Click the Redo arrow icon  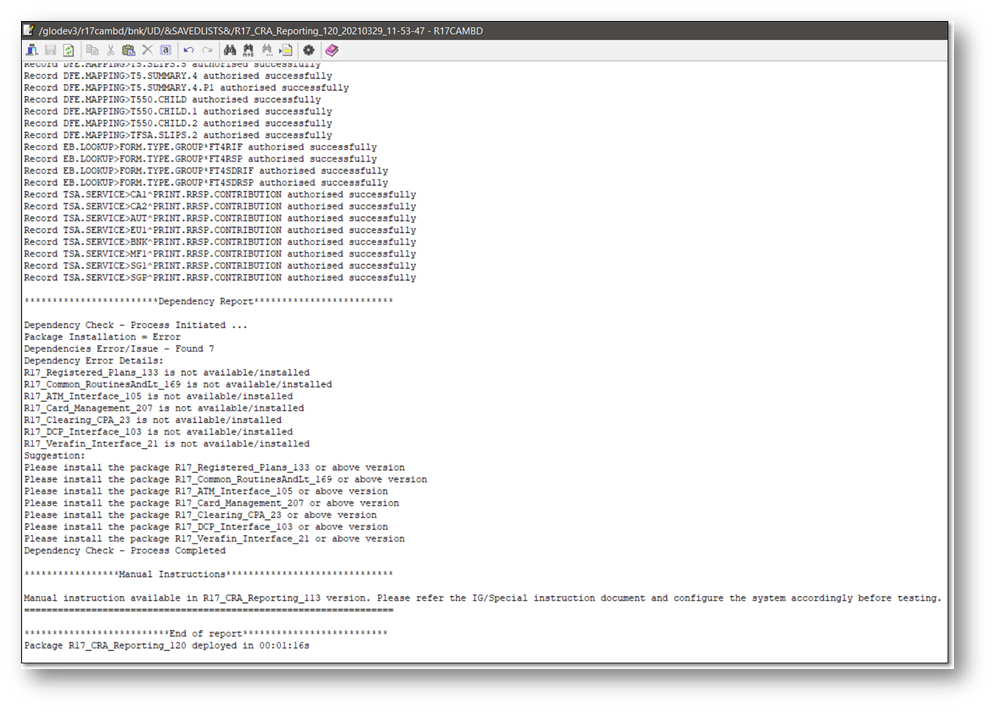[207, 50]
